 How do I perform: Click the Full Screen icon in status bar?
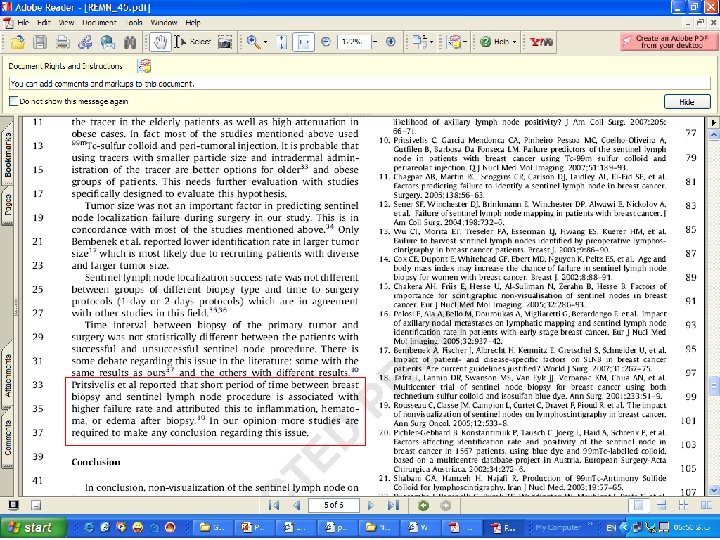[13, 506]
